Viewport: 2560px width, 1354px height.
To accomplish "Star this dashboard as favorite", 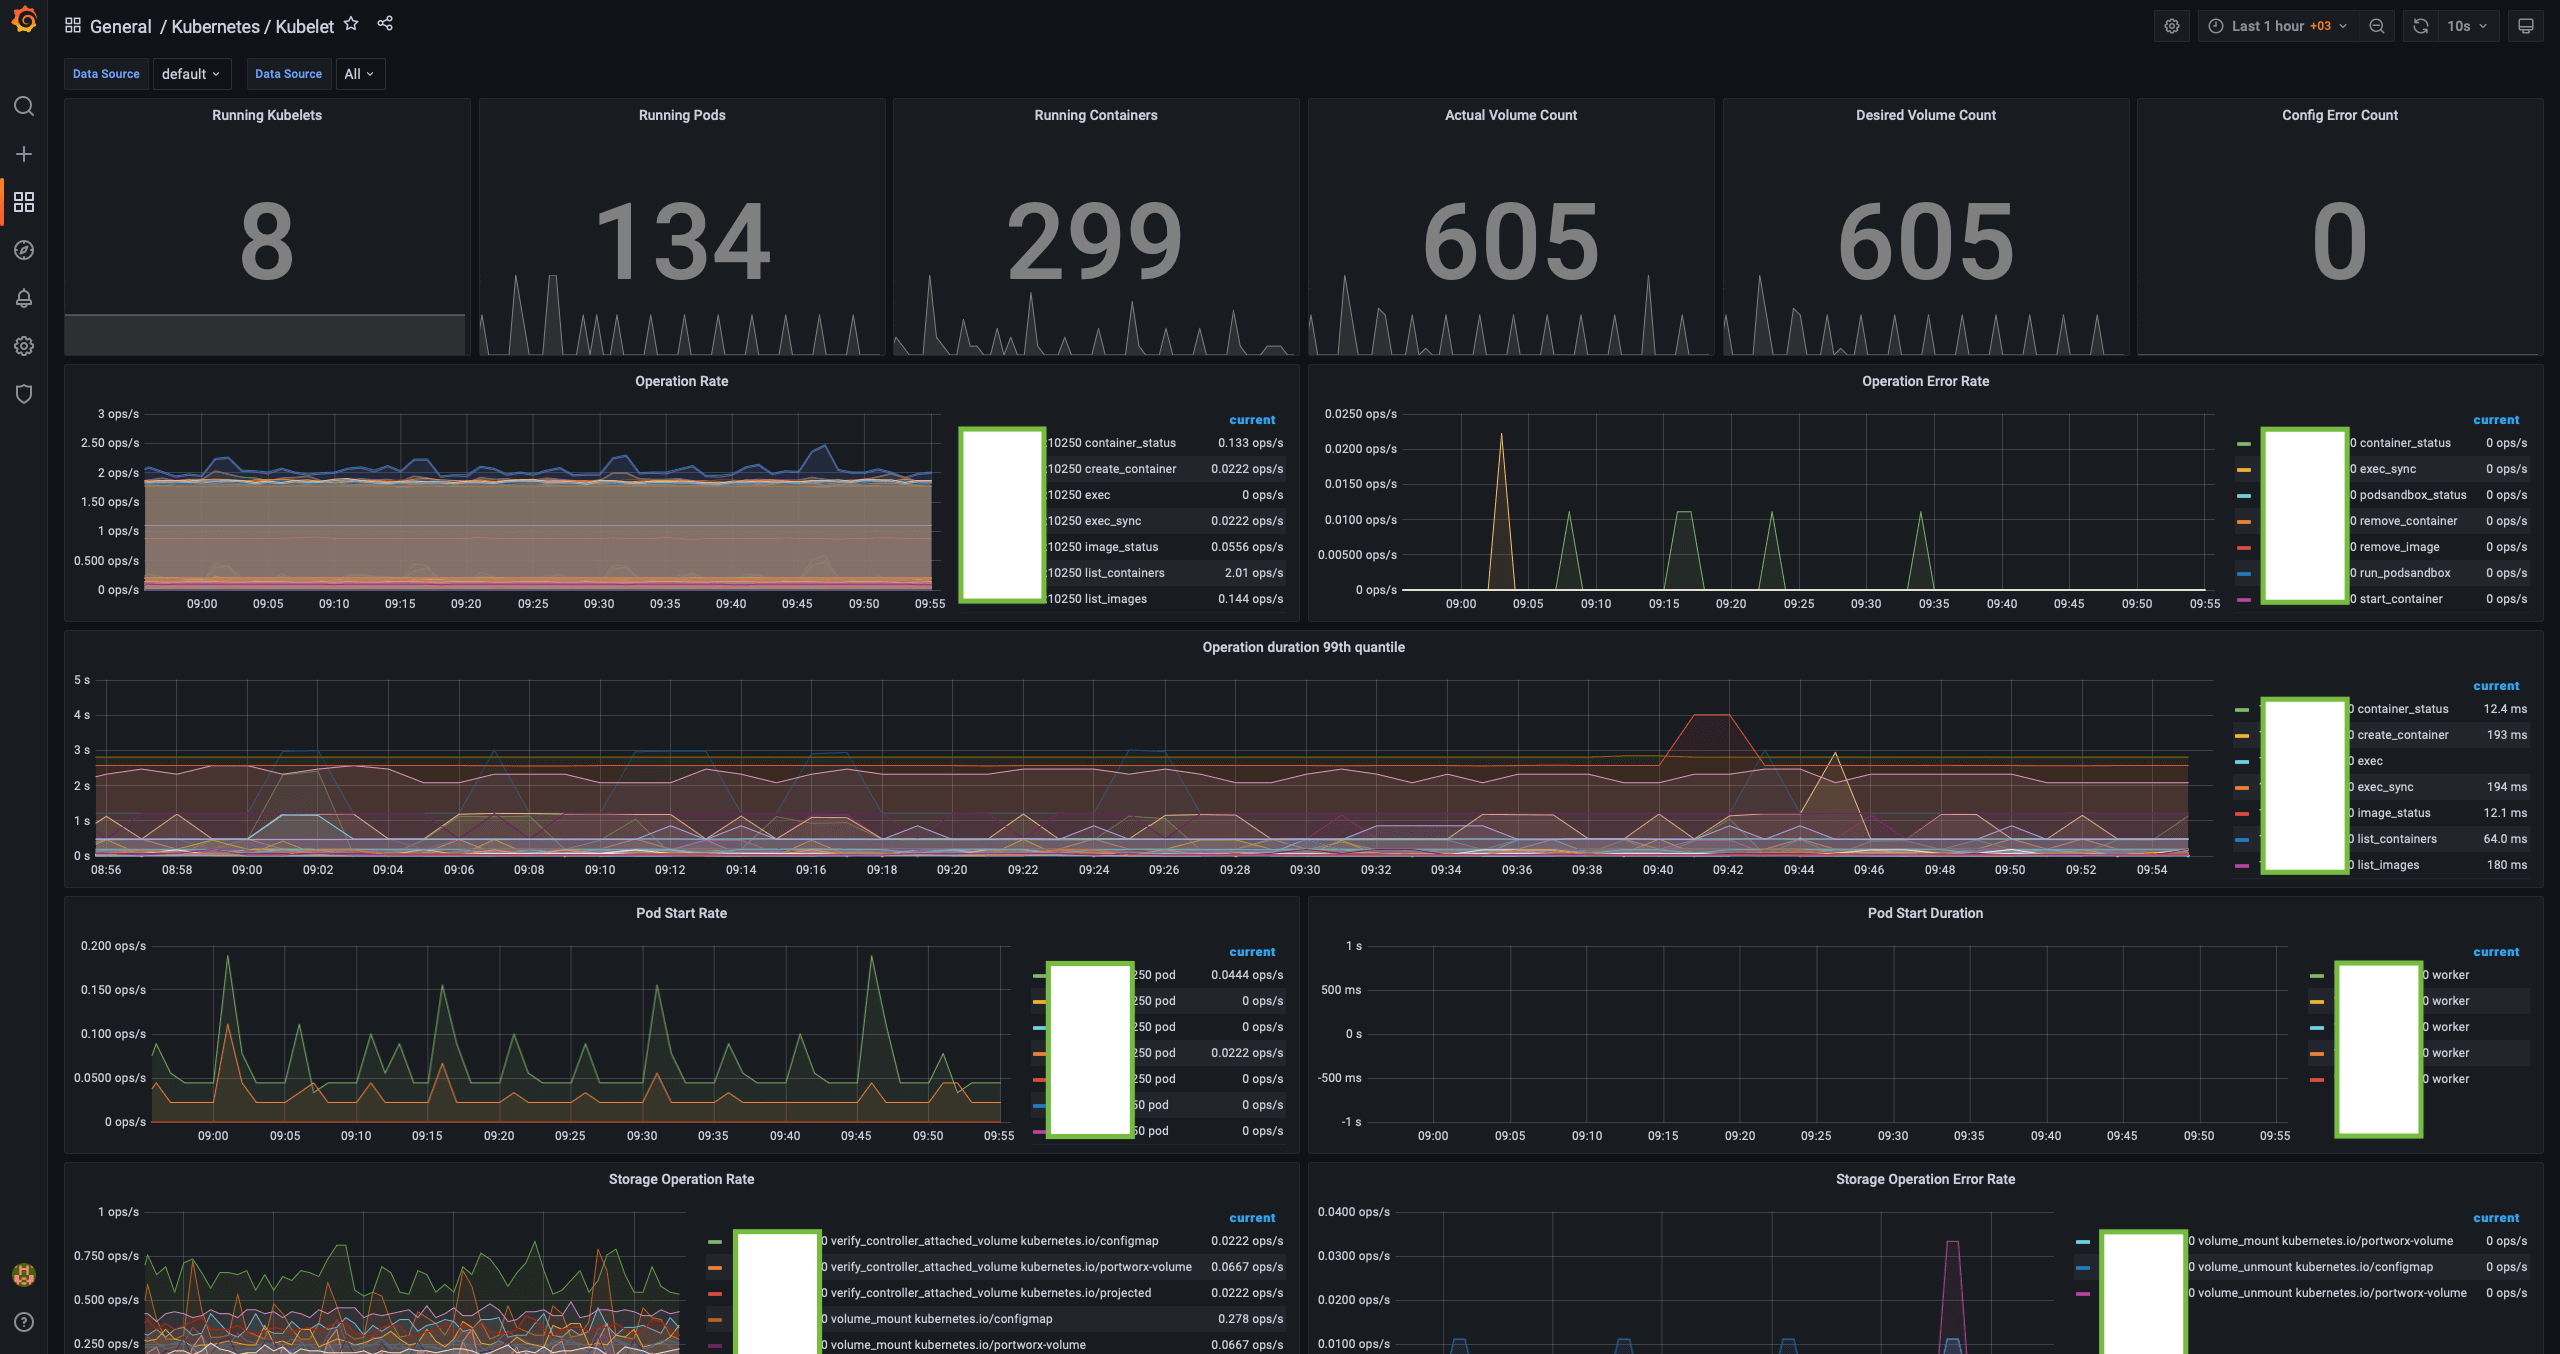I will pos(351,24).
